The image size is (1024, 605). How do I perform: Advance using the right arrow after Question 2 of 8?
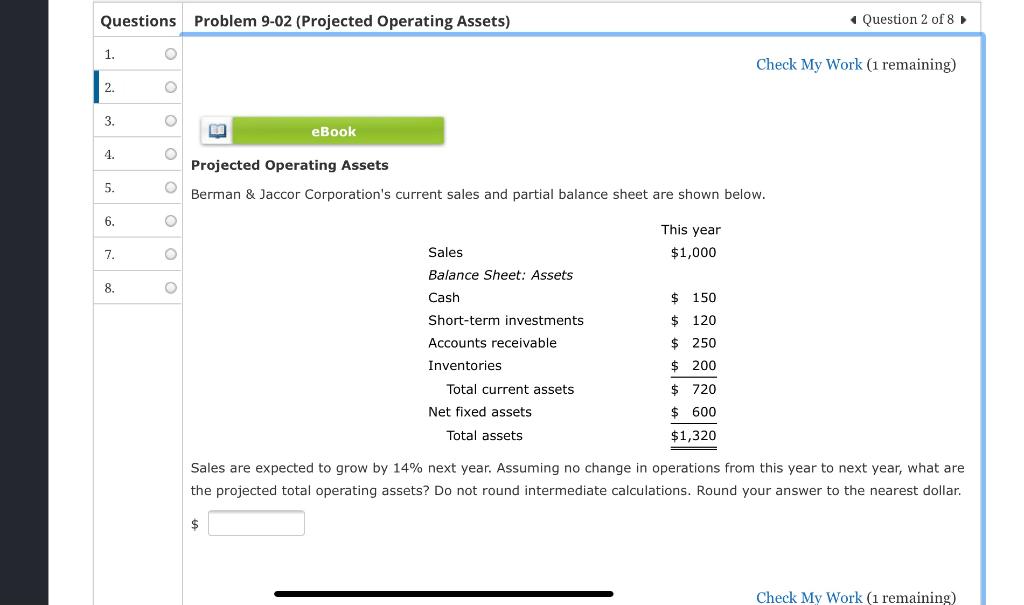pos(963,19)
